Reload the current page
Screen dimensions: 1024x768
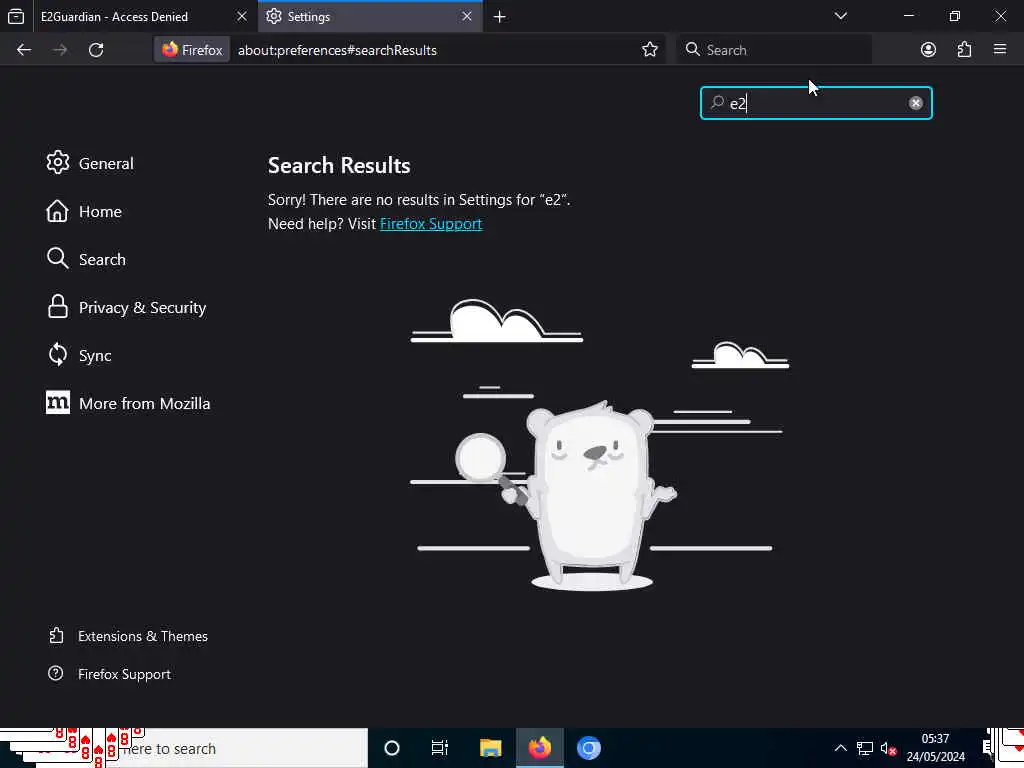tap(96, 50)
